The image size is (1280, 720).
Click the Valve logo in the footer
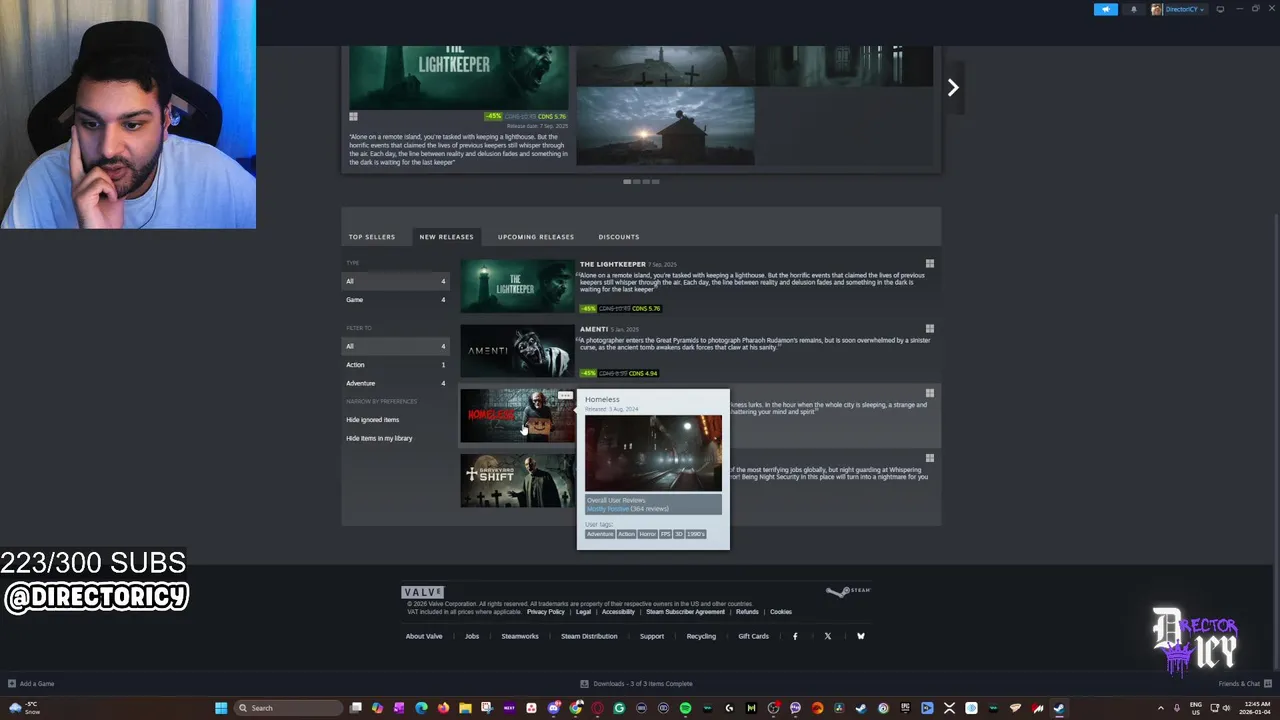pos(422,592)
